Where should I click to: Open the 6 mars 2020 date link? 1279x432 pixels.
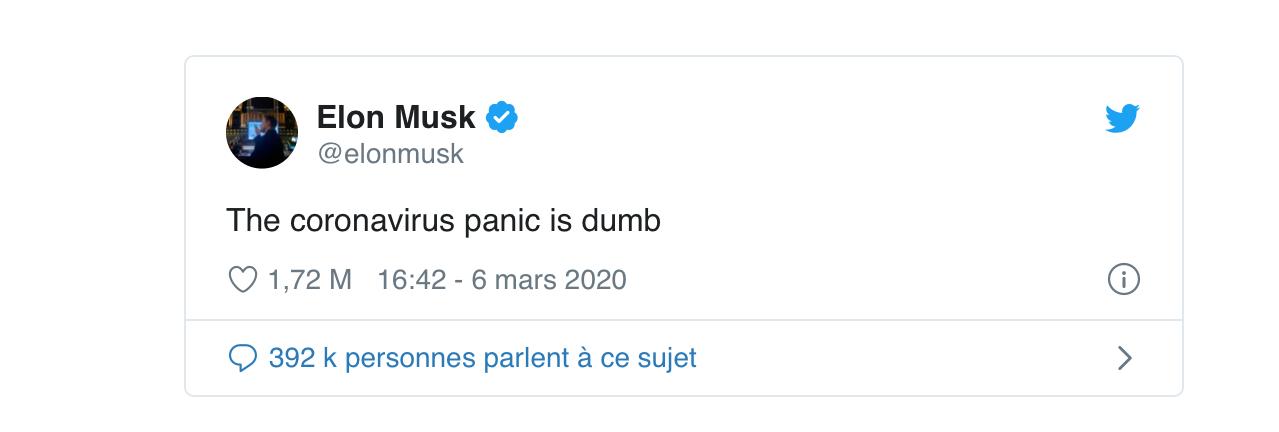pos(549,280)
